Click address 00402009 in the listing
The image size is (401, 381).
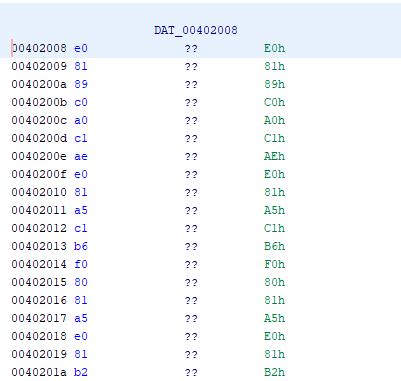[x=39, y=66]
